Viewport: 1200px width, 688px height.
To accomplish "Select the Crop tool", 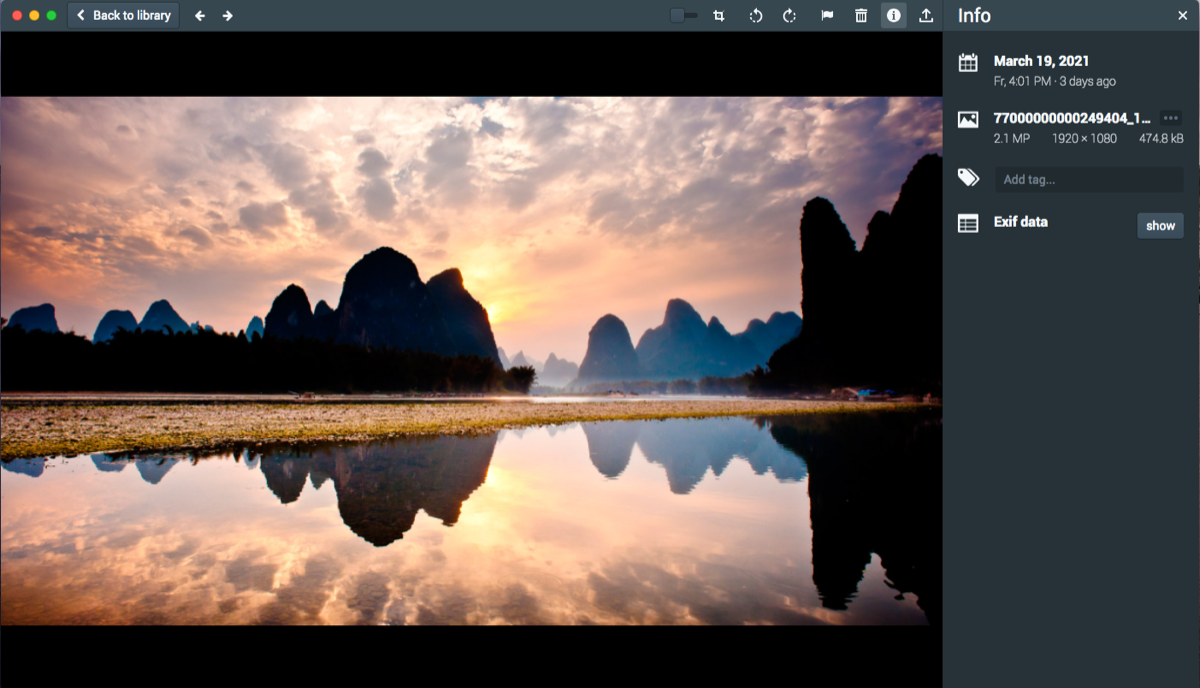I will 718,15.
